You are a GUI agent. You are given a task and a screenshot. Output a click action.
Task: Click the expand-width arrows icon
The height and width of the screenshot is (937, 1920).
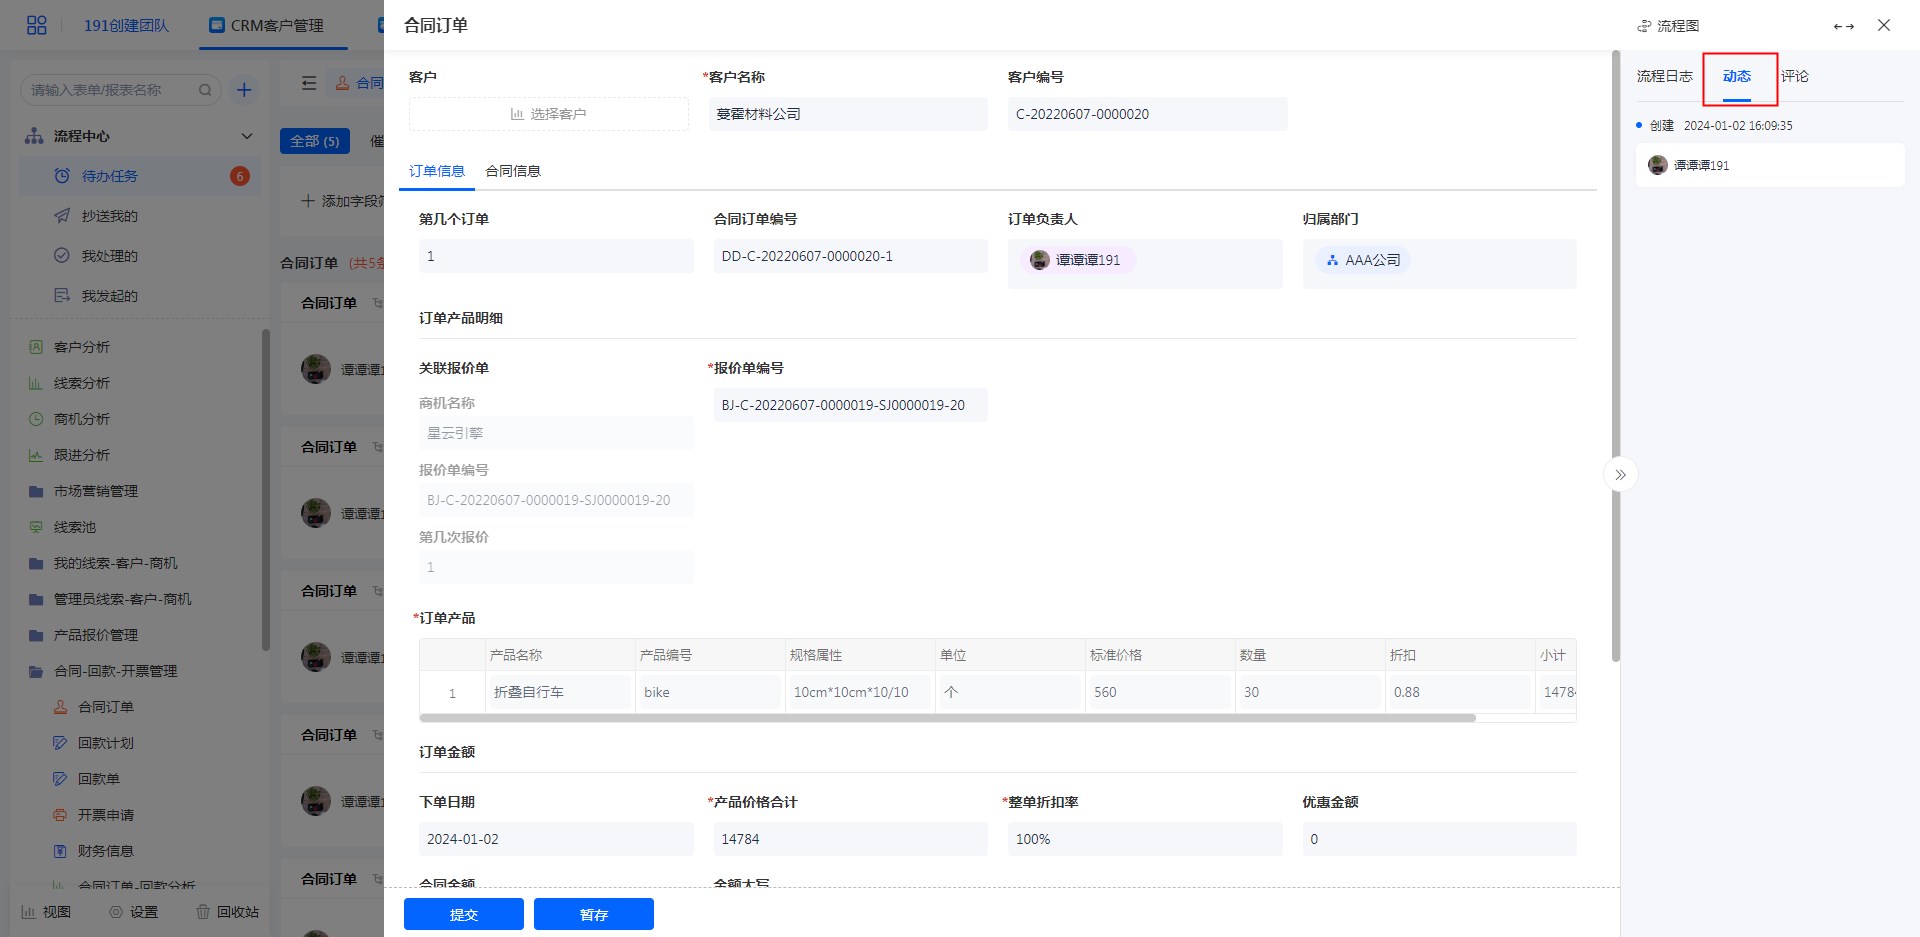click(1843, 26)
